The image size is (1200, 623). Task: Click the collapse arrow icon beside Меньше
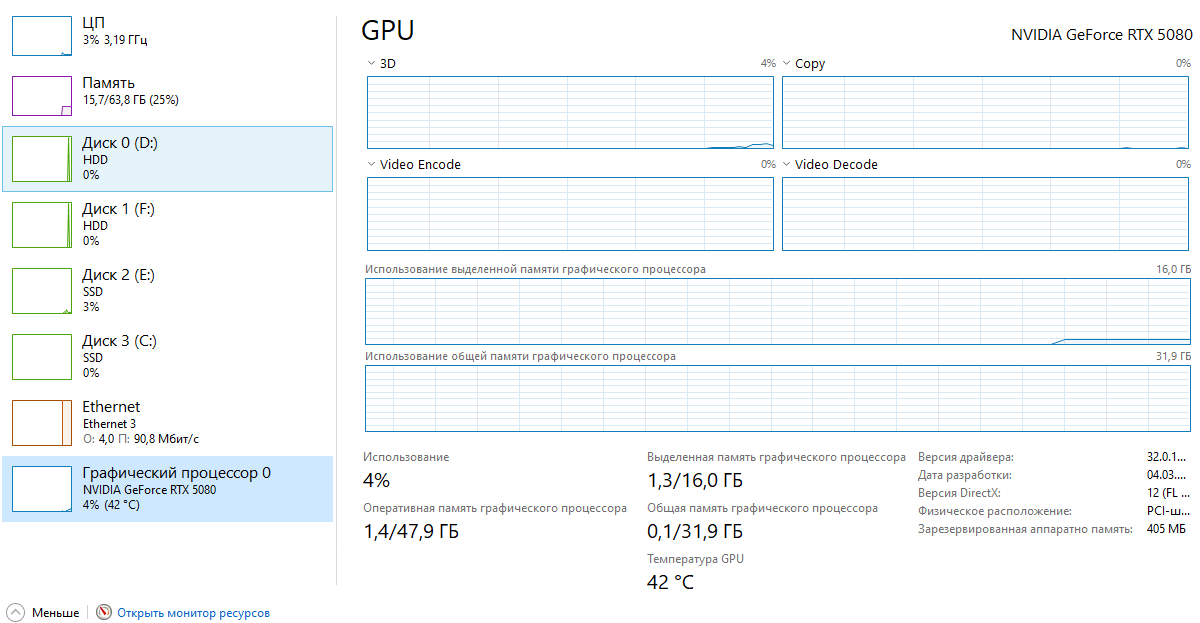(16, 613)
